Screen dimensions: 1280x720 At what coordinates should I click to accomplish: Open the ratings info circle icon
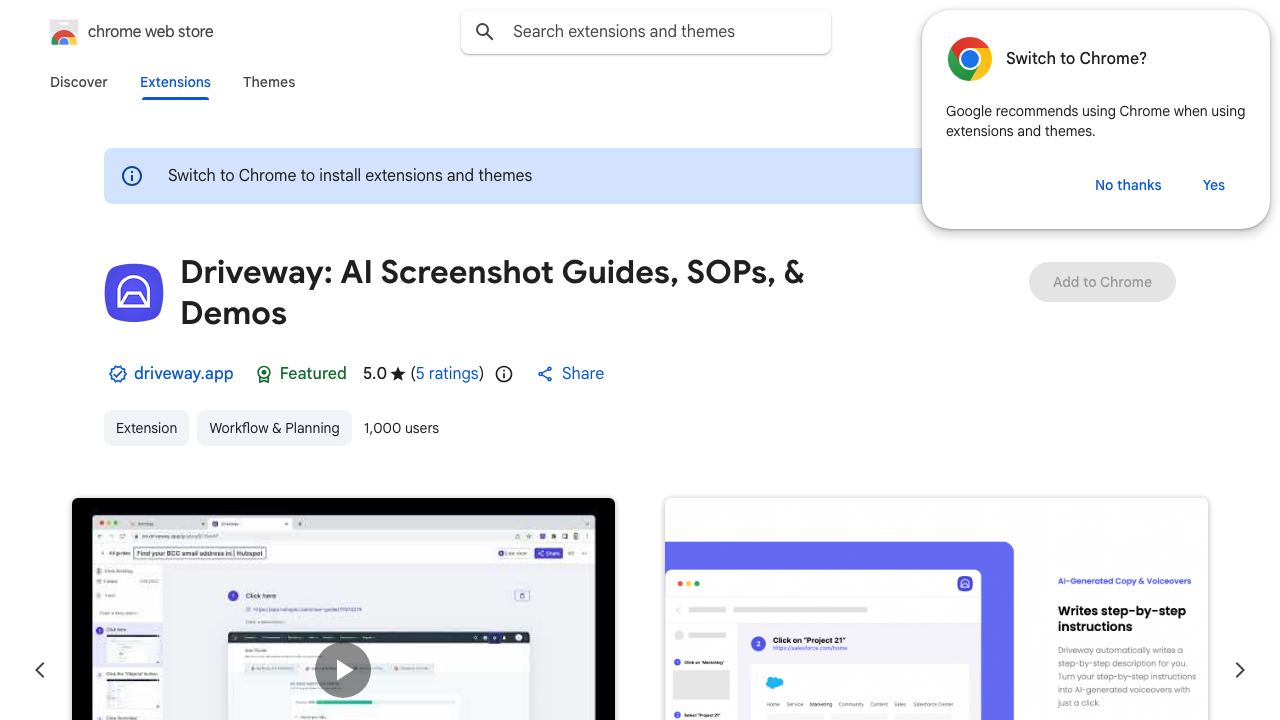504,374
